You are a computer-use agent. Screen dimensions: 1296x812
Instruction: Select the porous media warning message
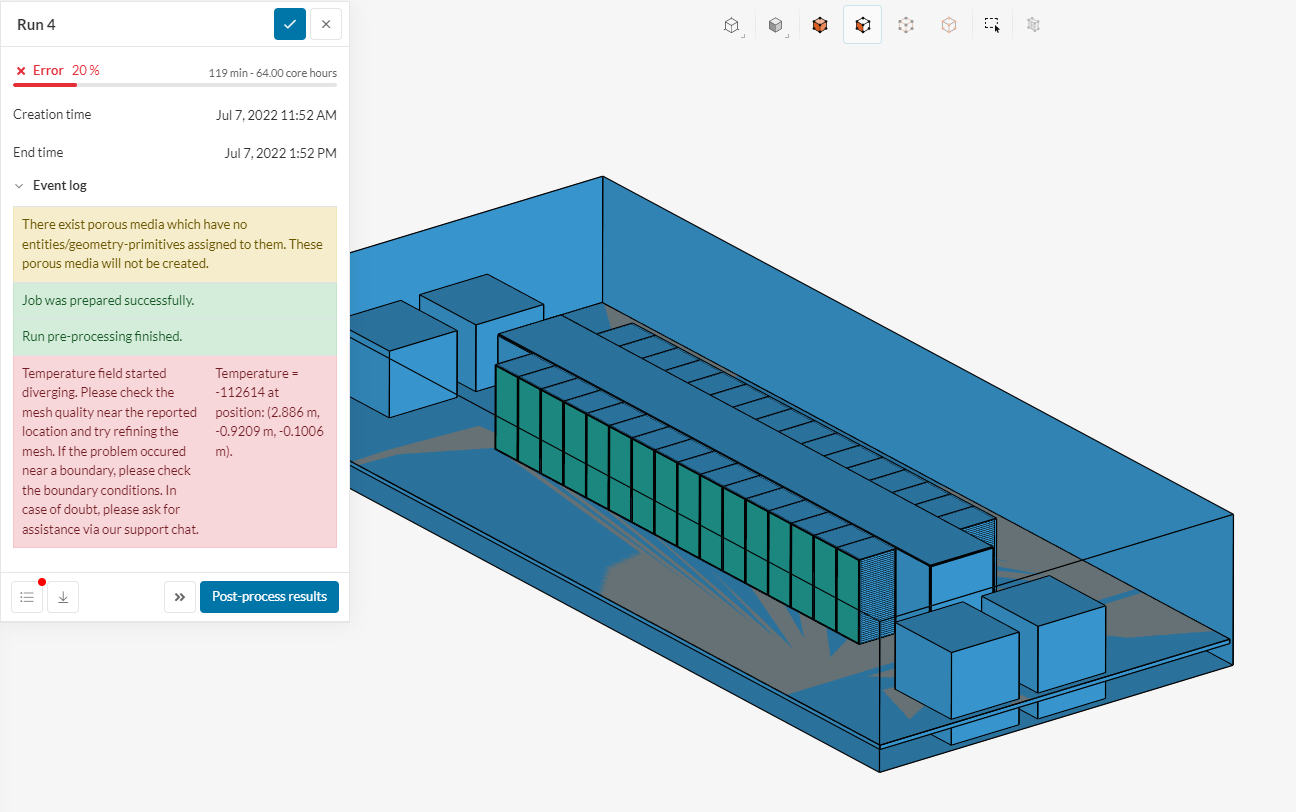tap(174, 244)
